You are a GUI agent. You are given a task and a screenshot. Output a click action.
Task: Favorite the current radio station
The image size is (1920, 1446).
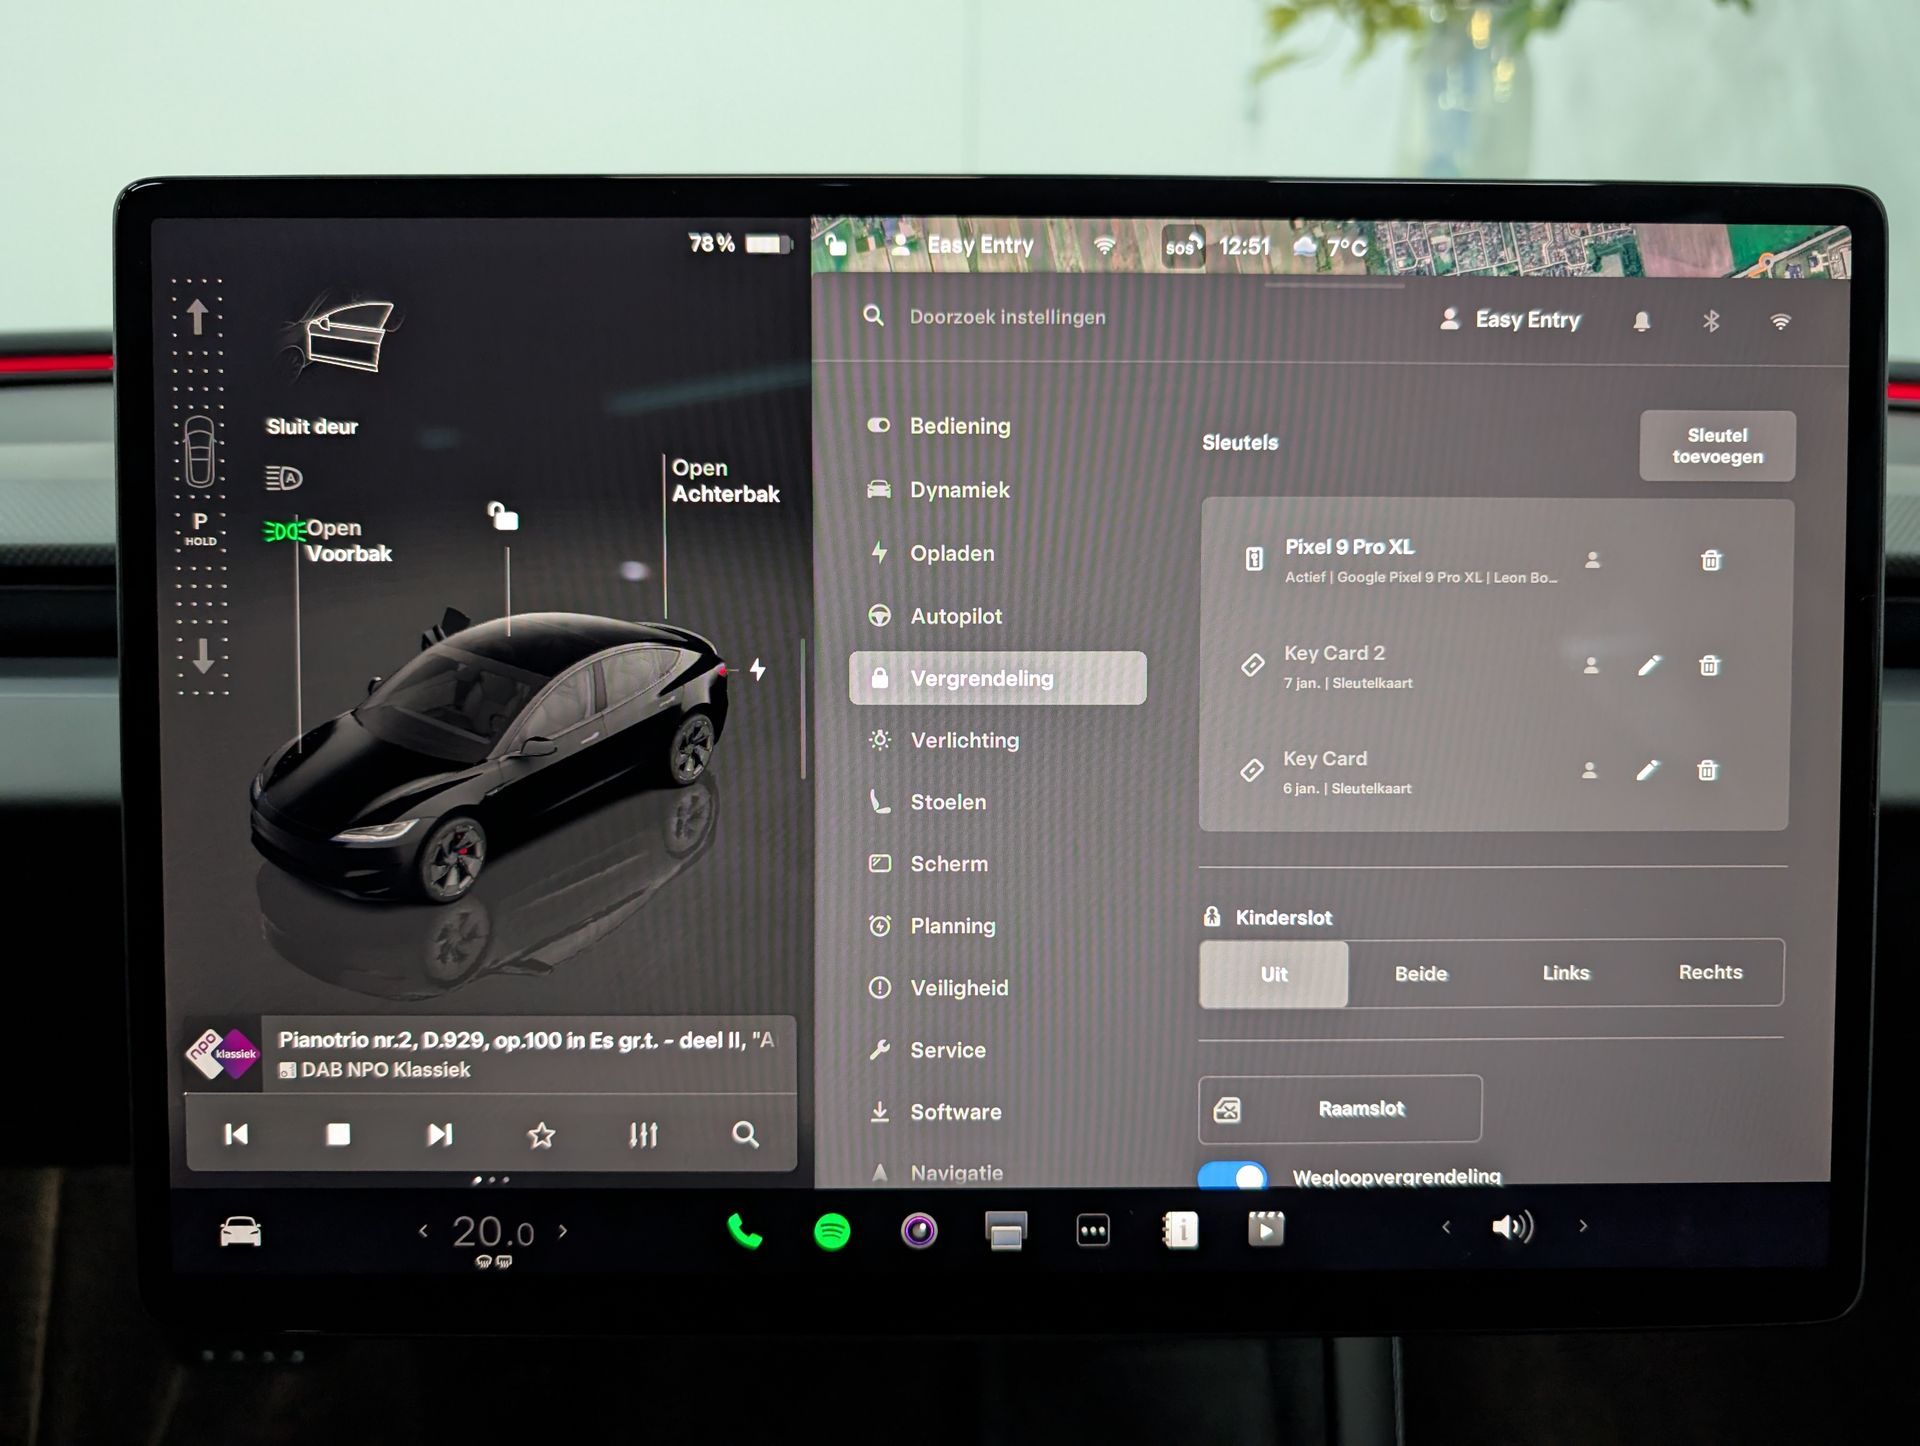coord(541,1135)
